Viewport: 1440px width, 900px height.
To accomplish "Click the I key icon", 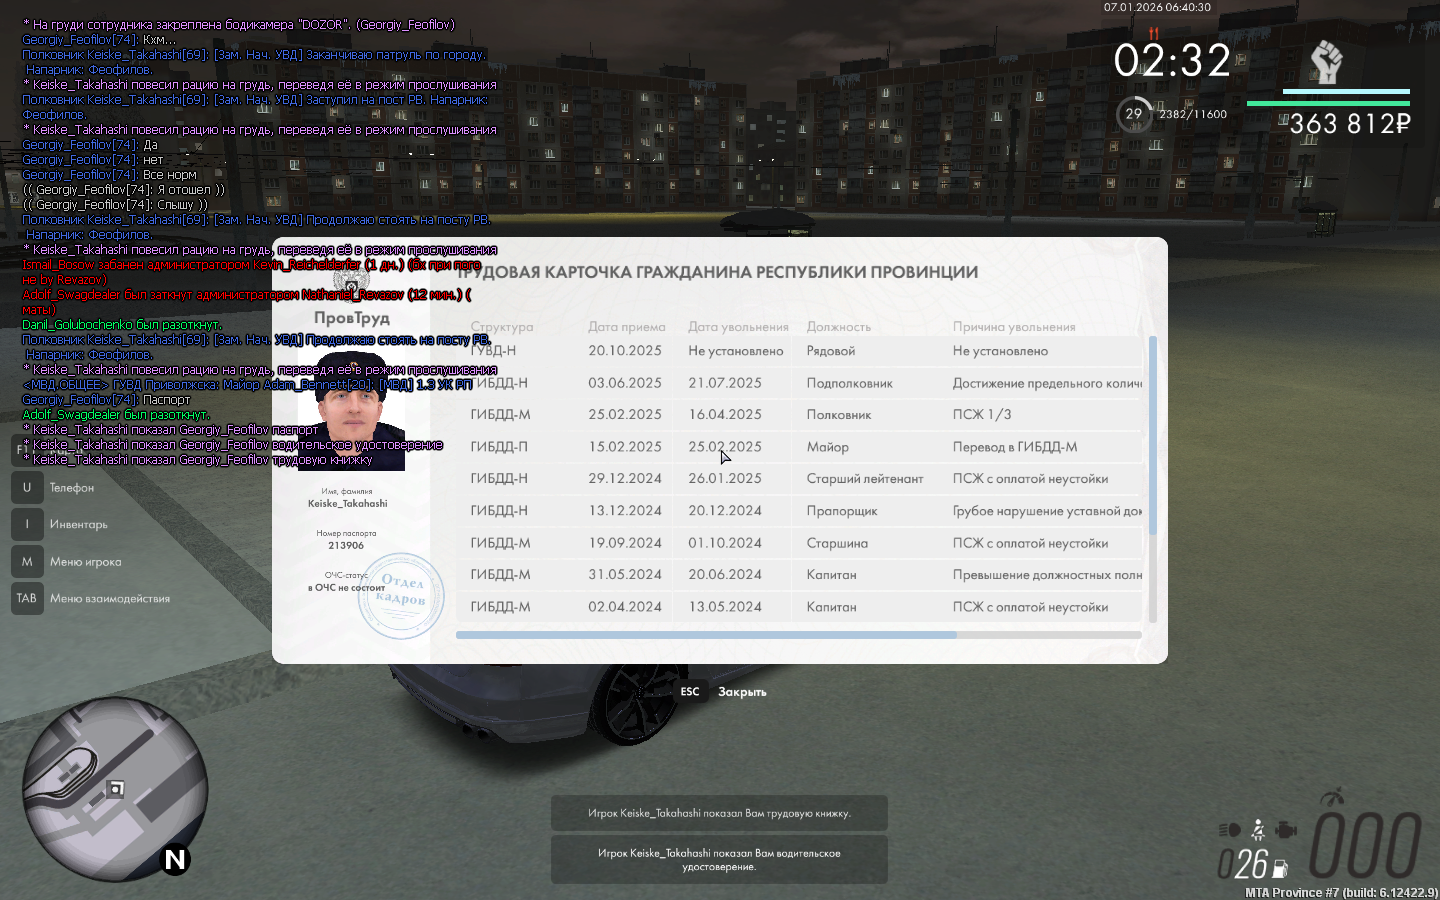I will pyautogui.click(x=27, y=524).
